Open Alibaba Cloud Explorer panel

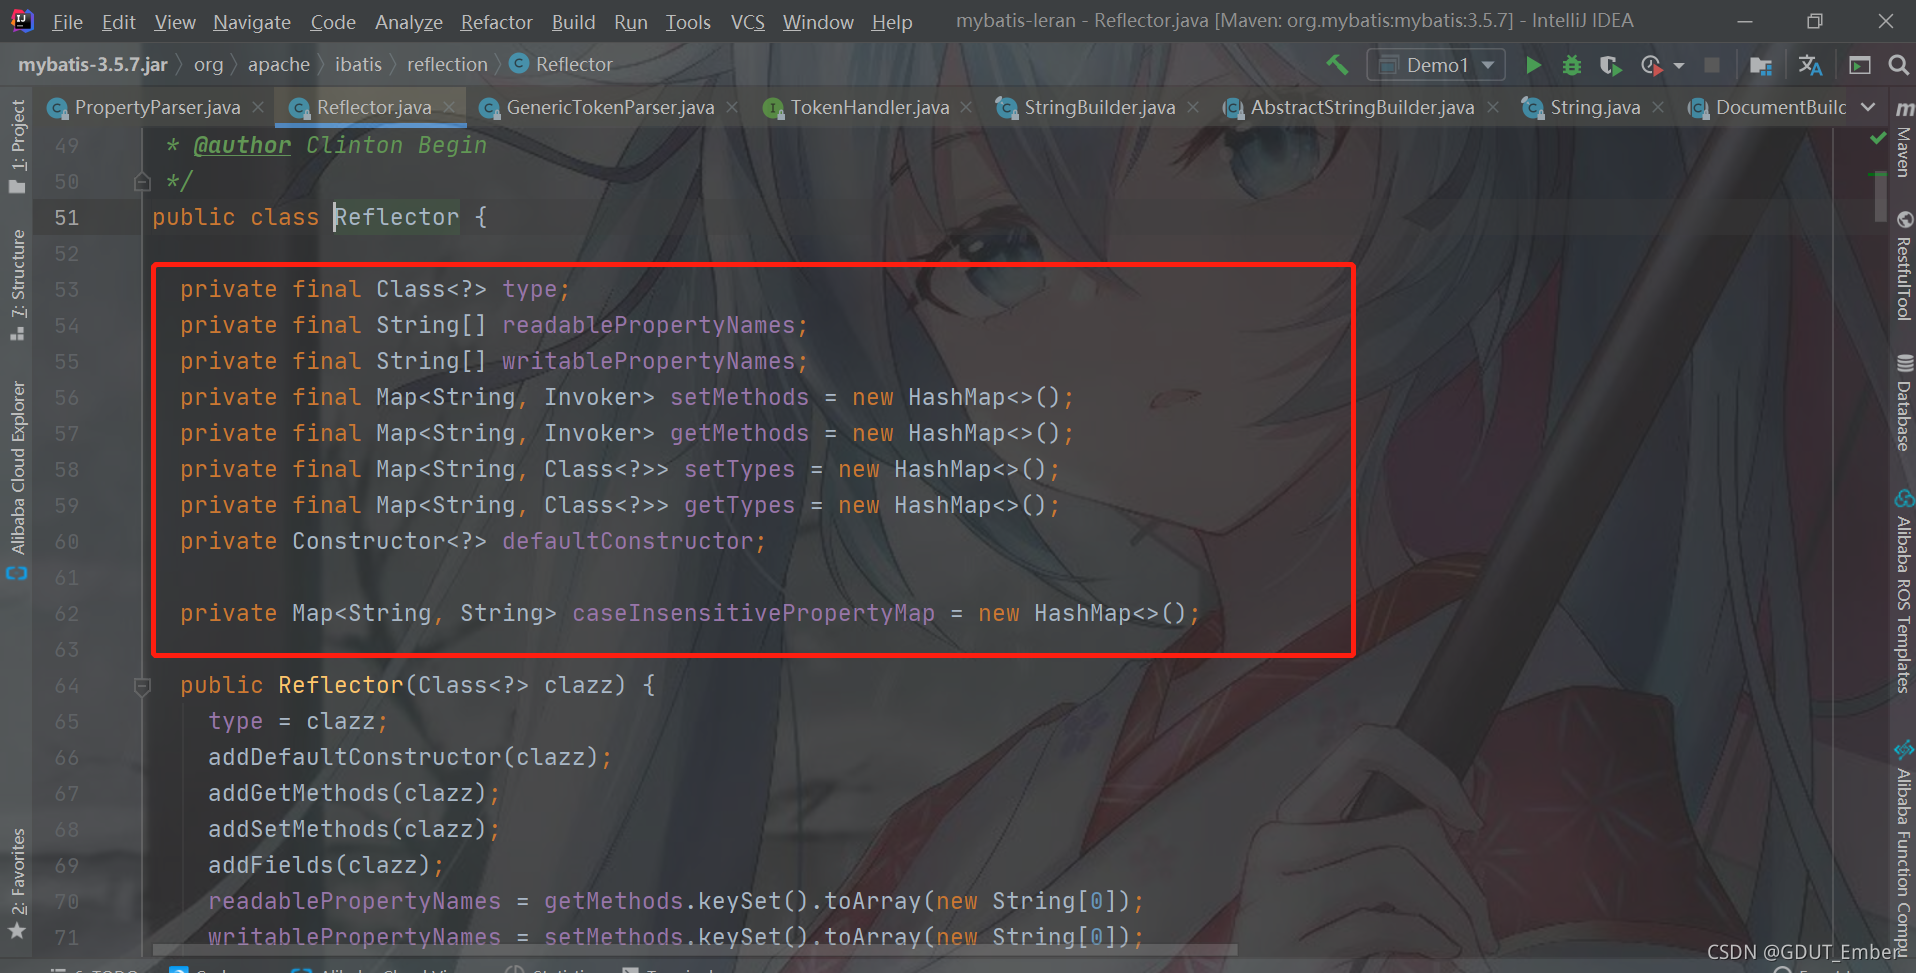pos(17,480)
